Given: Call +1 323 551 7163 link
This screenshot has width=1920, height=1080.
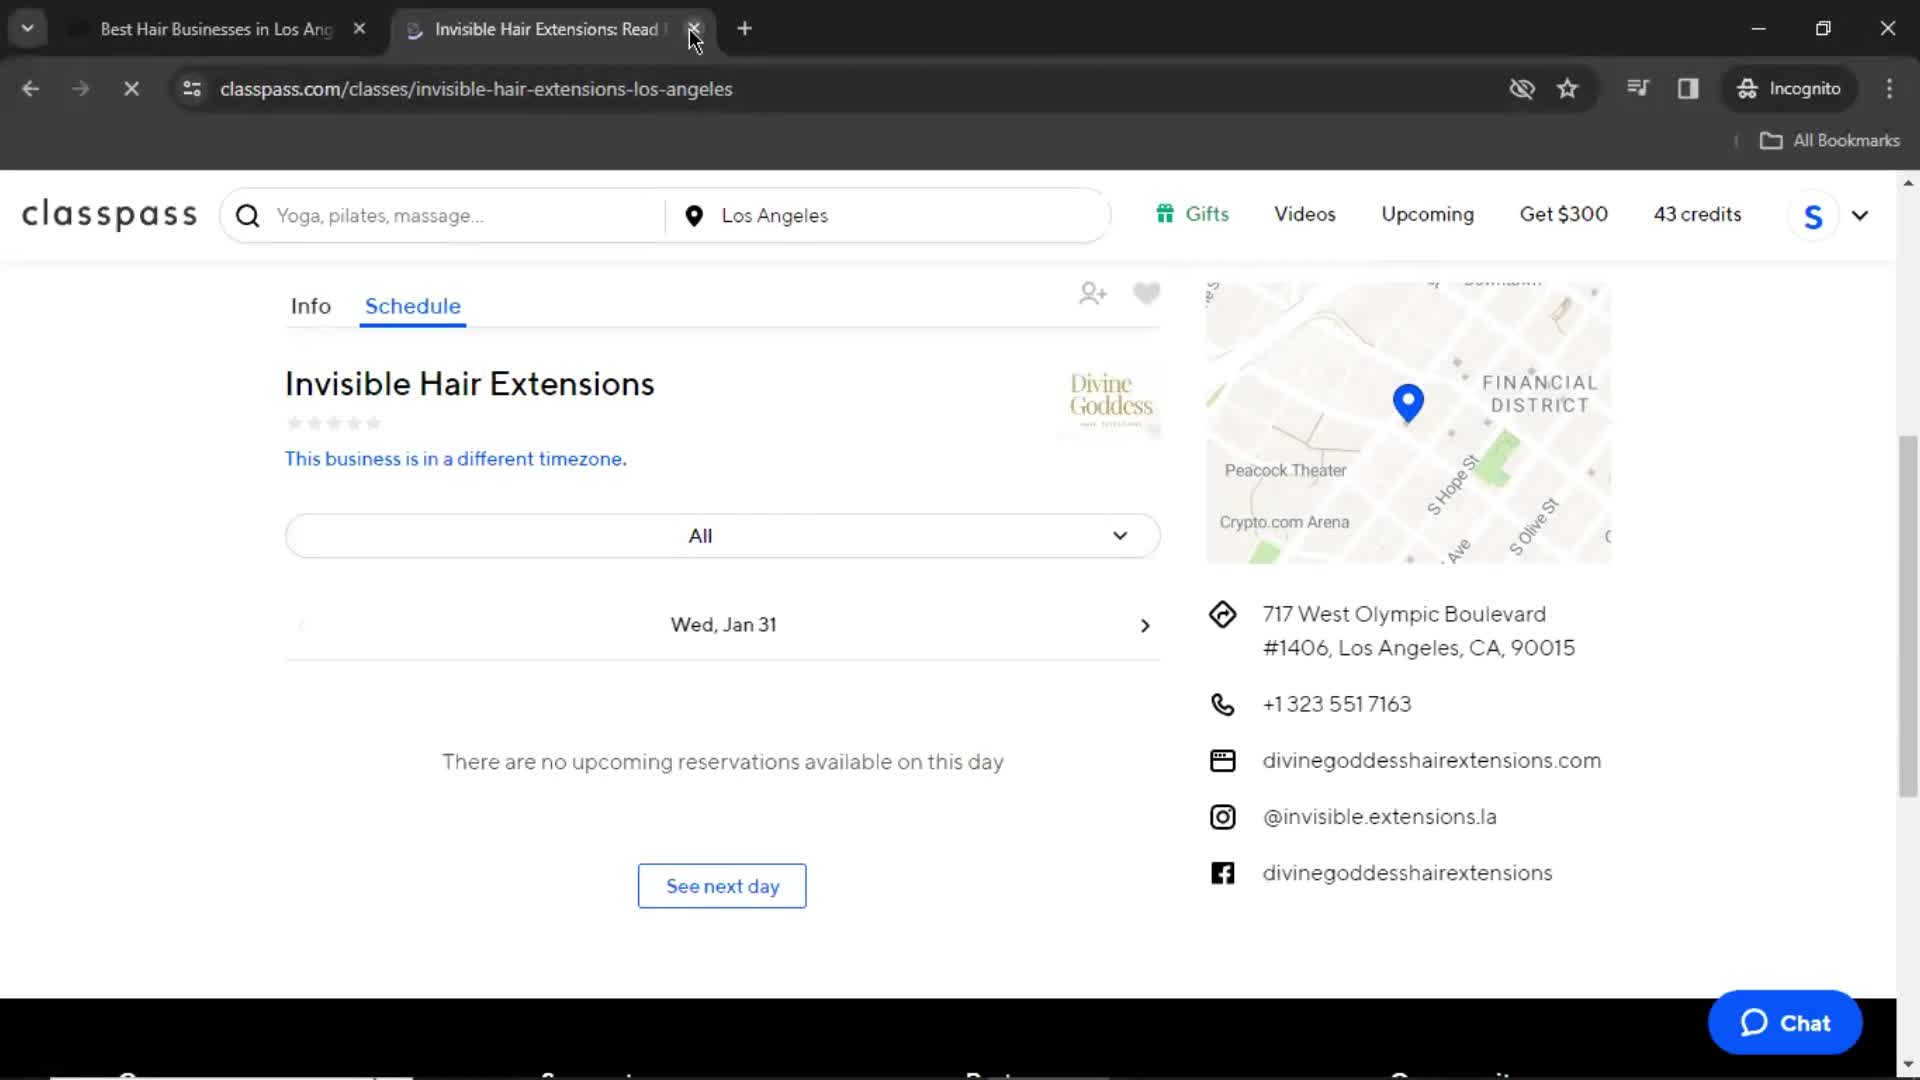Looking at the screenshot, I should click(1337, 704).
